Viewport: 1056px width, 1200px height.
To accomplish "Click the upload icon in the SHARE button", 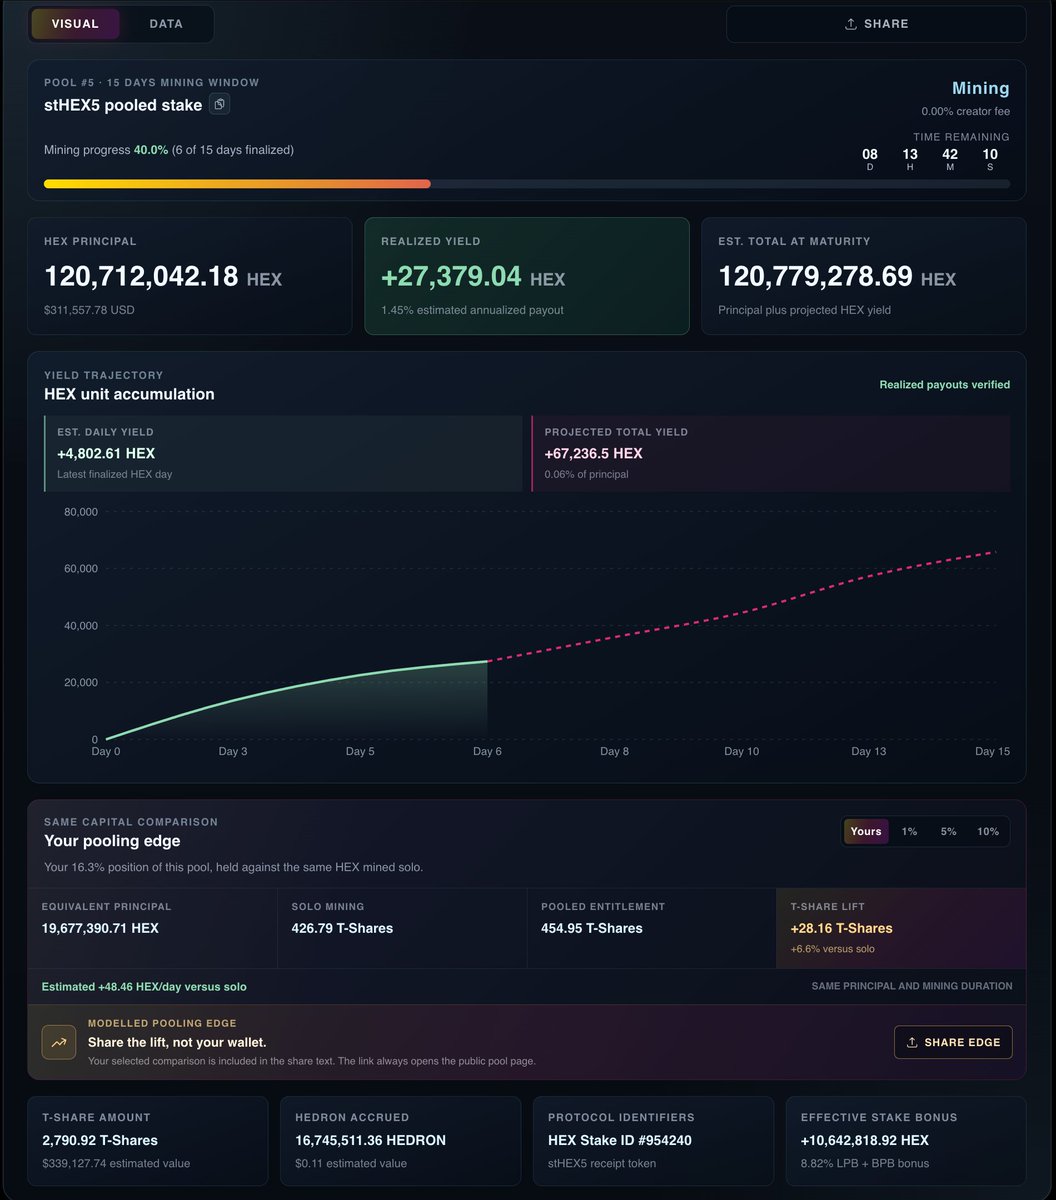I will click(851, 24).
